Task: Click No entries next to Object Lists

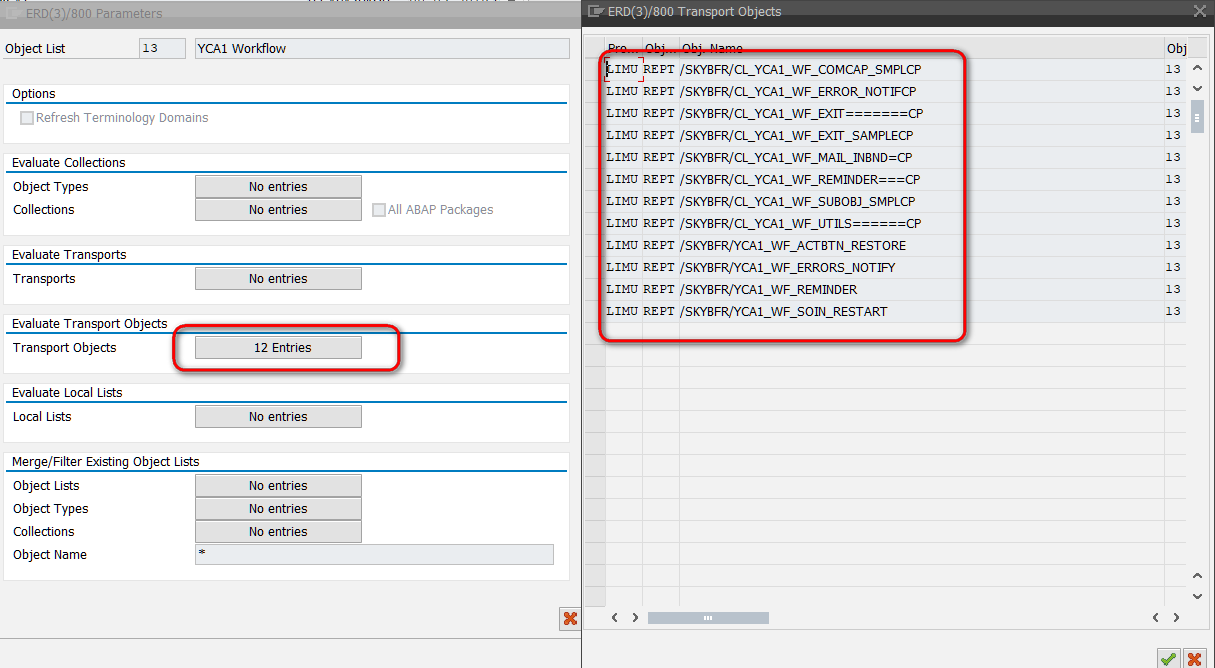Action: (278, 485)
